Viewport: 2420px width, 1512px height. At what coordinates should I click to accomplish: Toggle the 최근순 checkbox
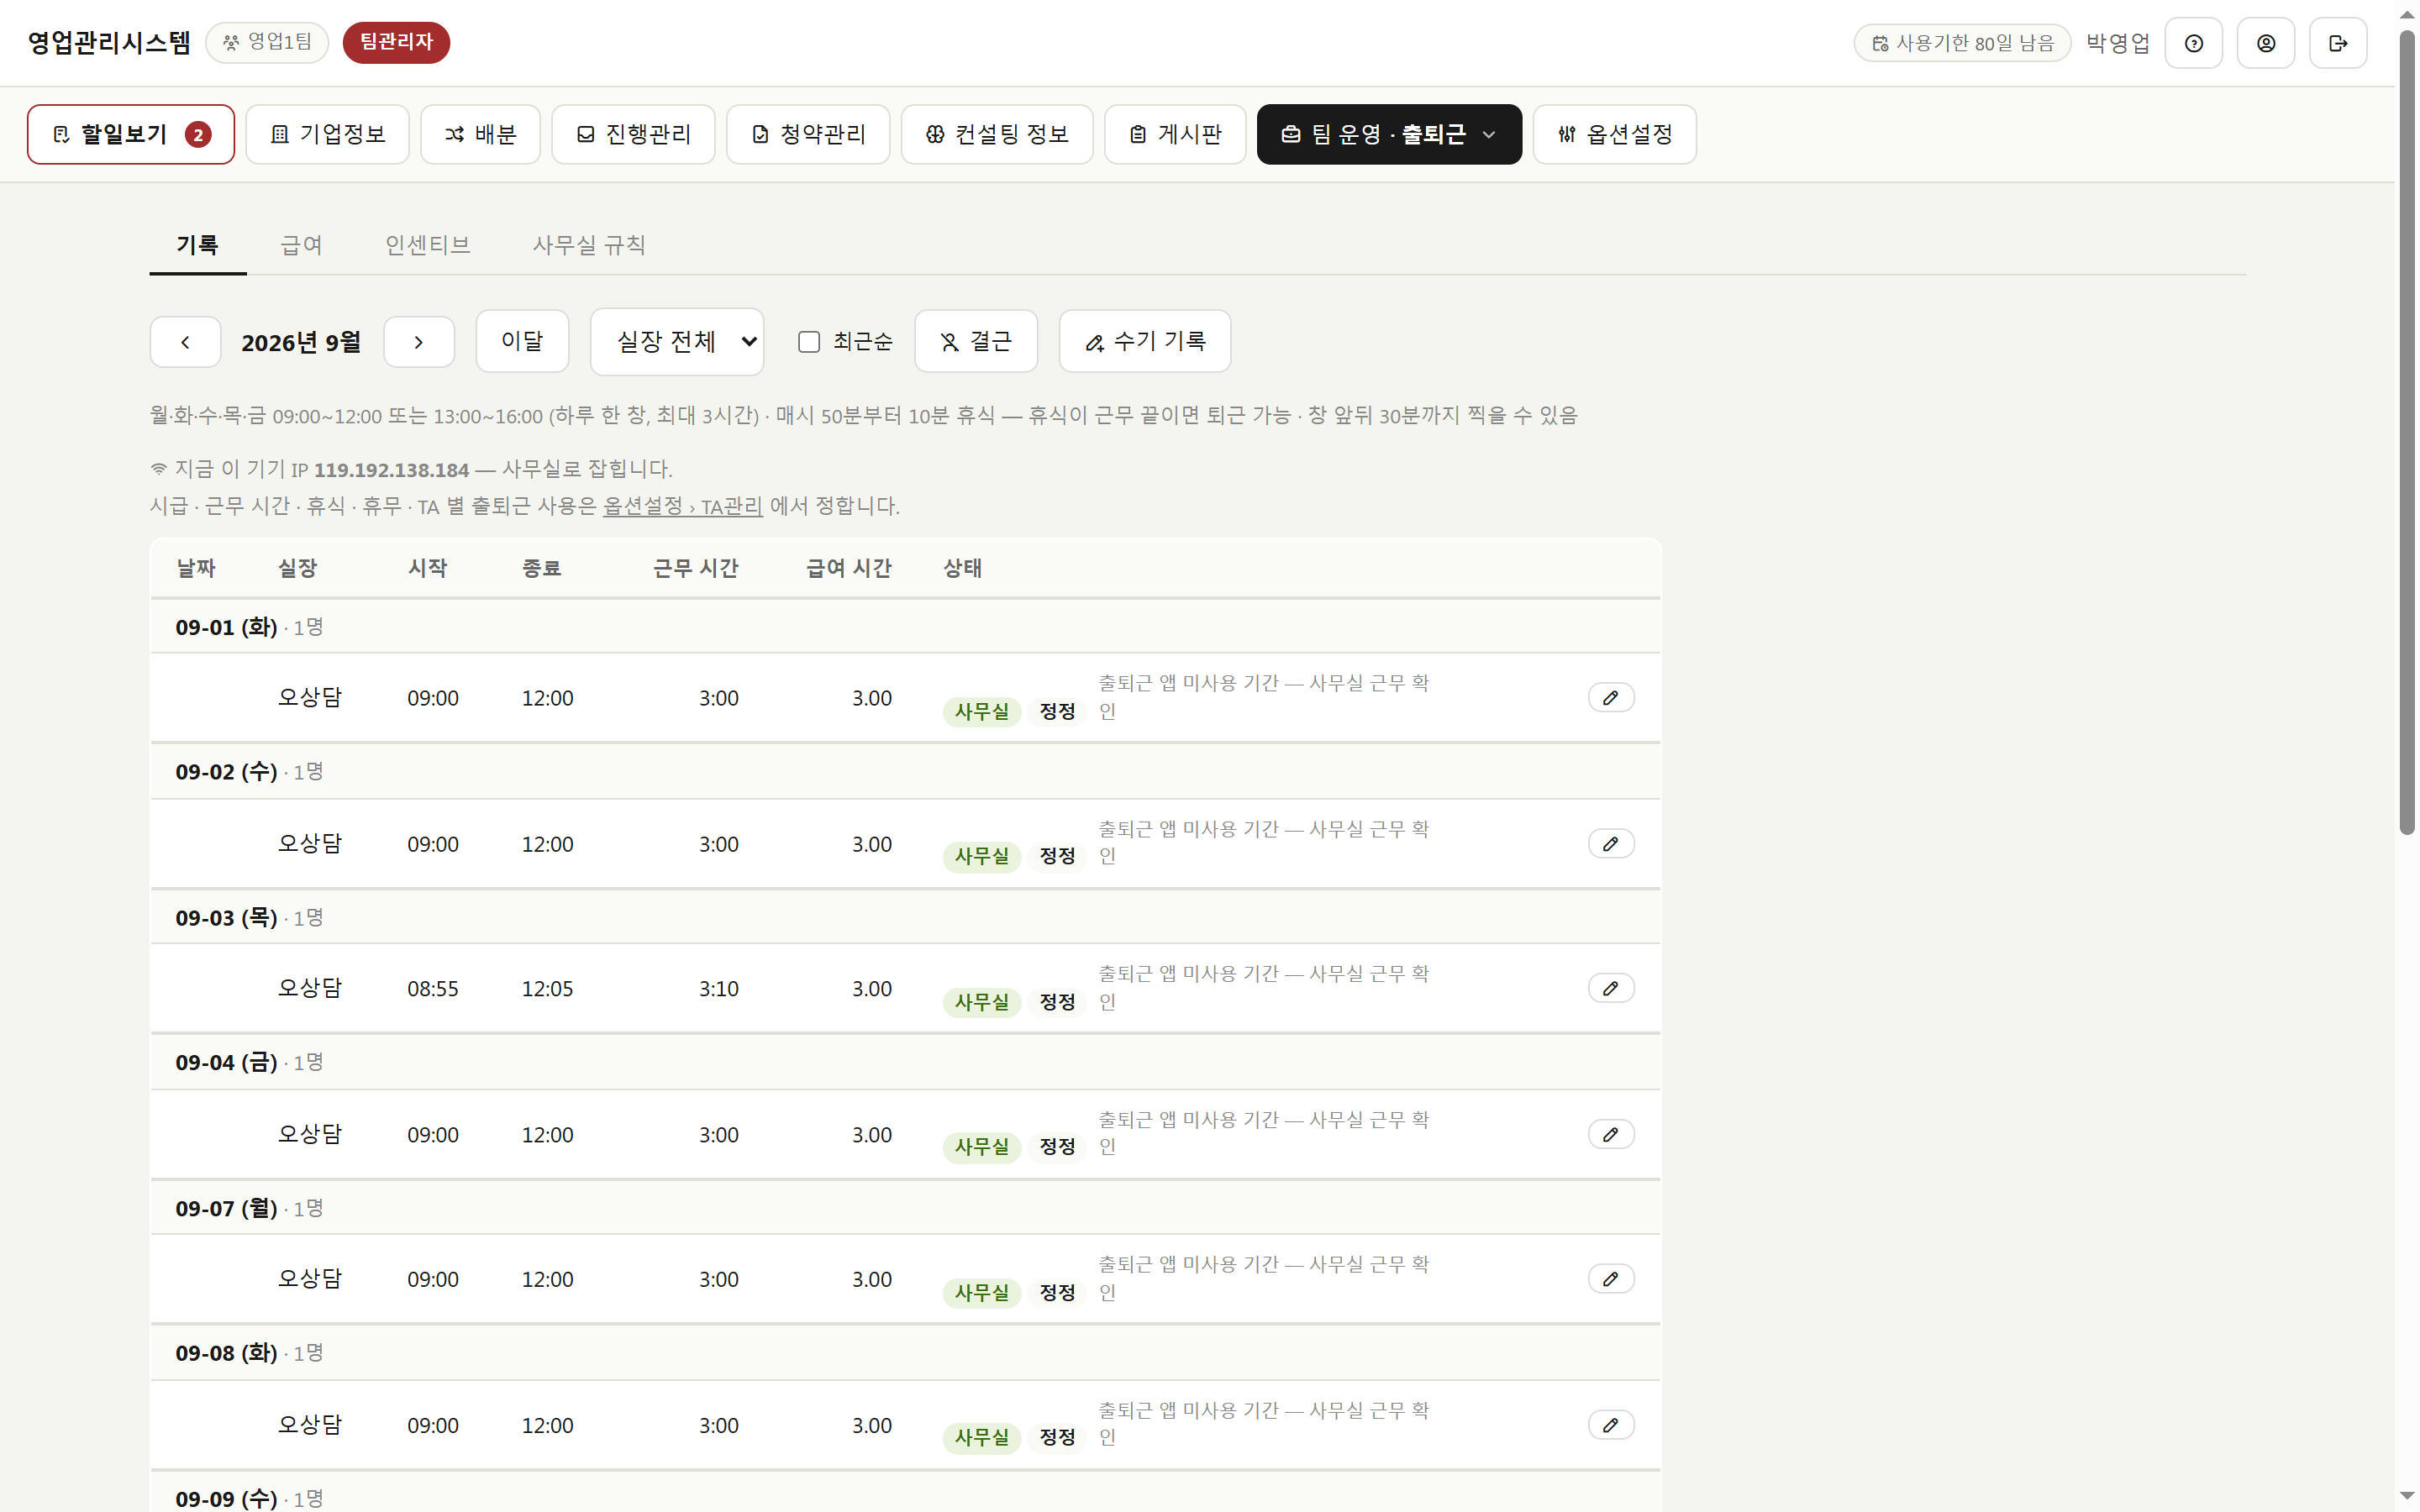click(809, 342)
